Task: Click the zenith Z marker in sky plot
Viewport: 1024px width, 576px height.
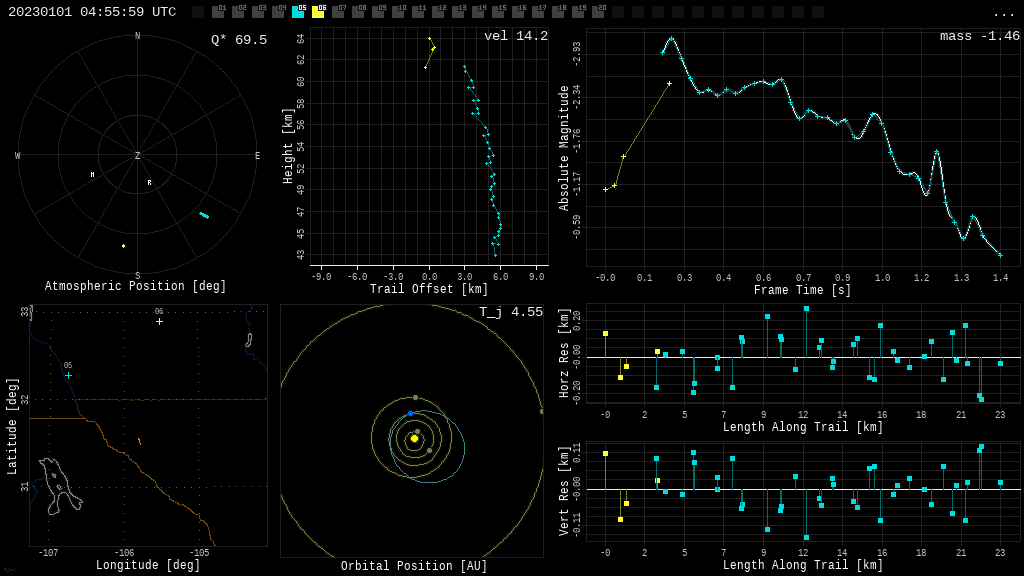Action: tap(138, 156)
